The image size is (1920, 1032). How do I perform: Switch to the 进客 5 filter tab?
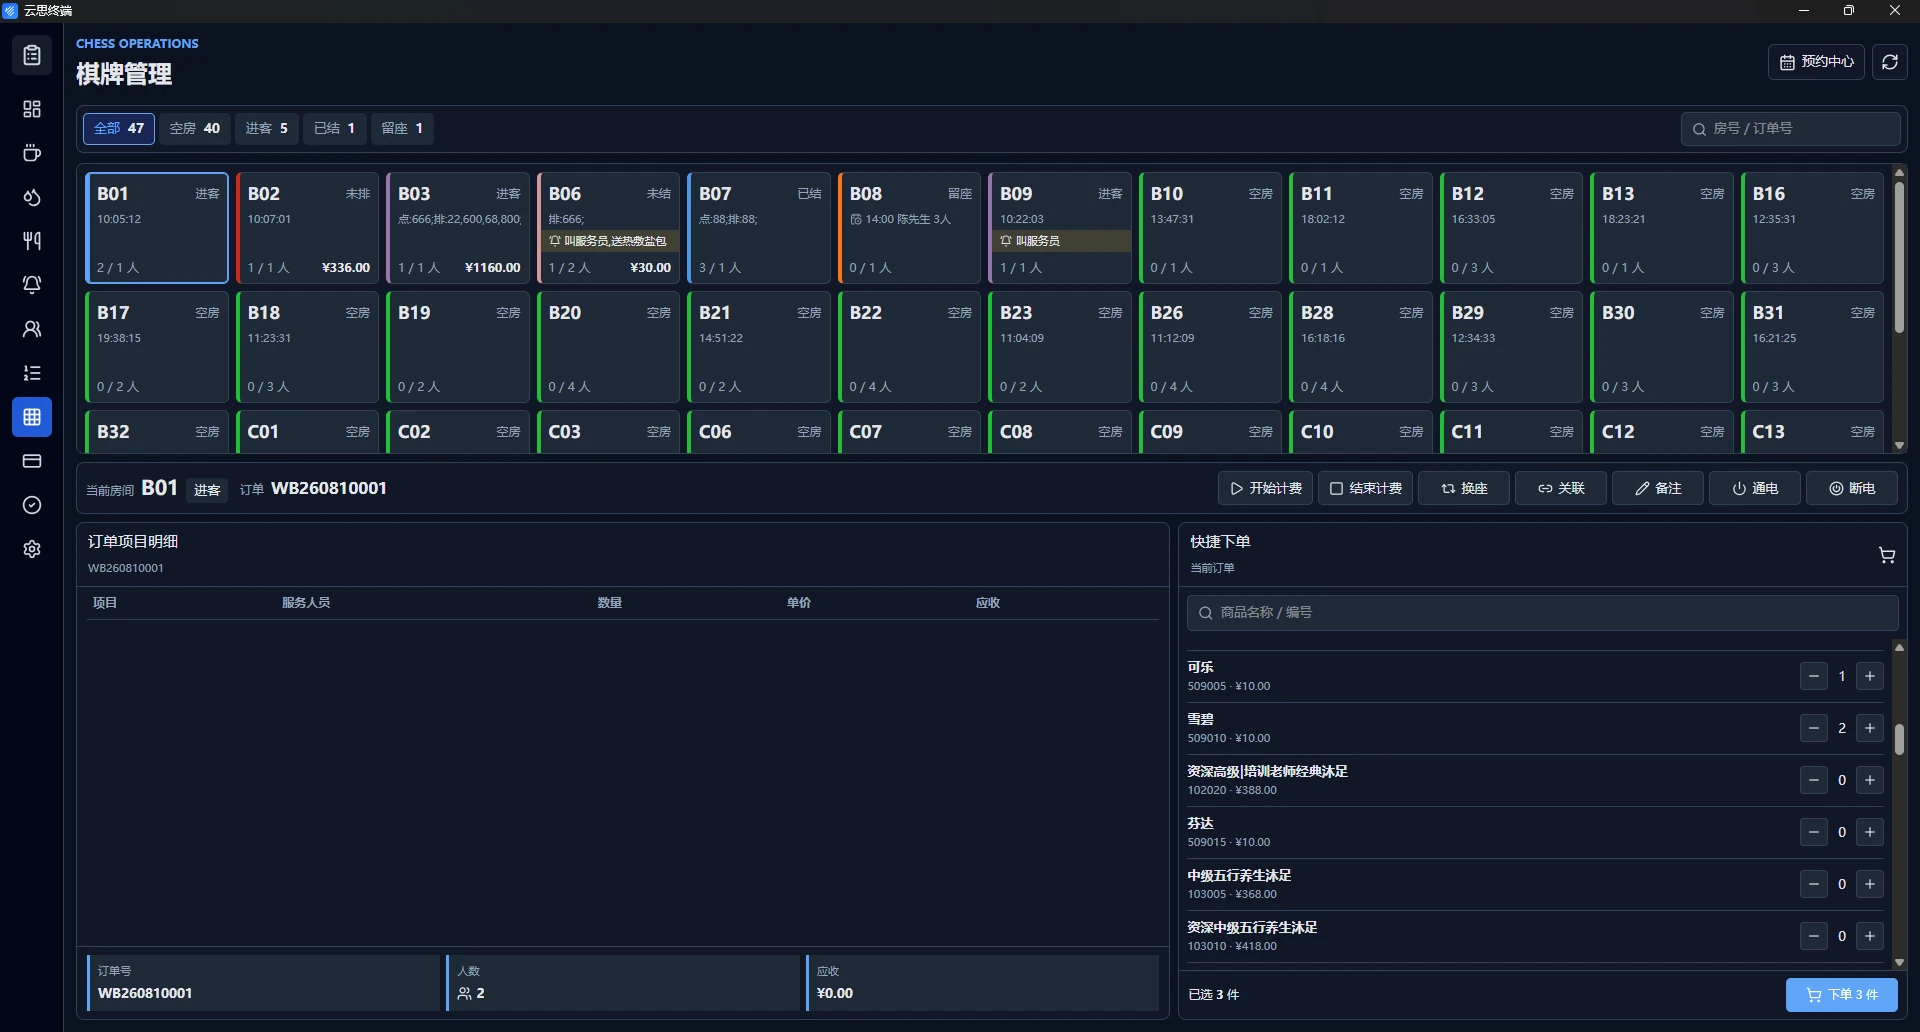coord(267,128)
